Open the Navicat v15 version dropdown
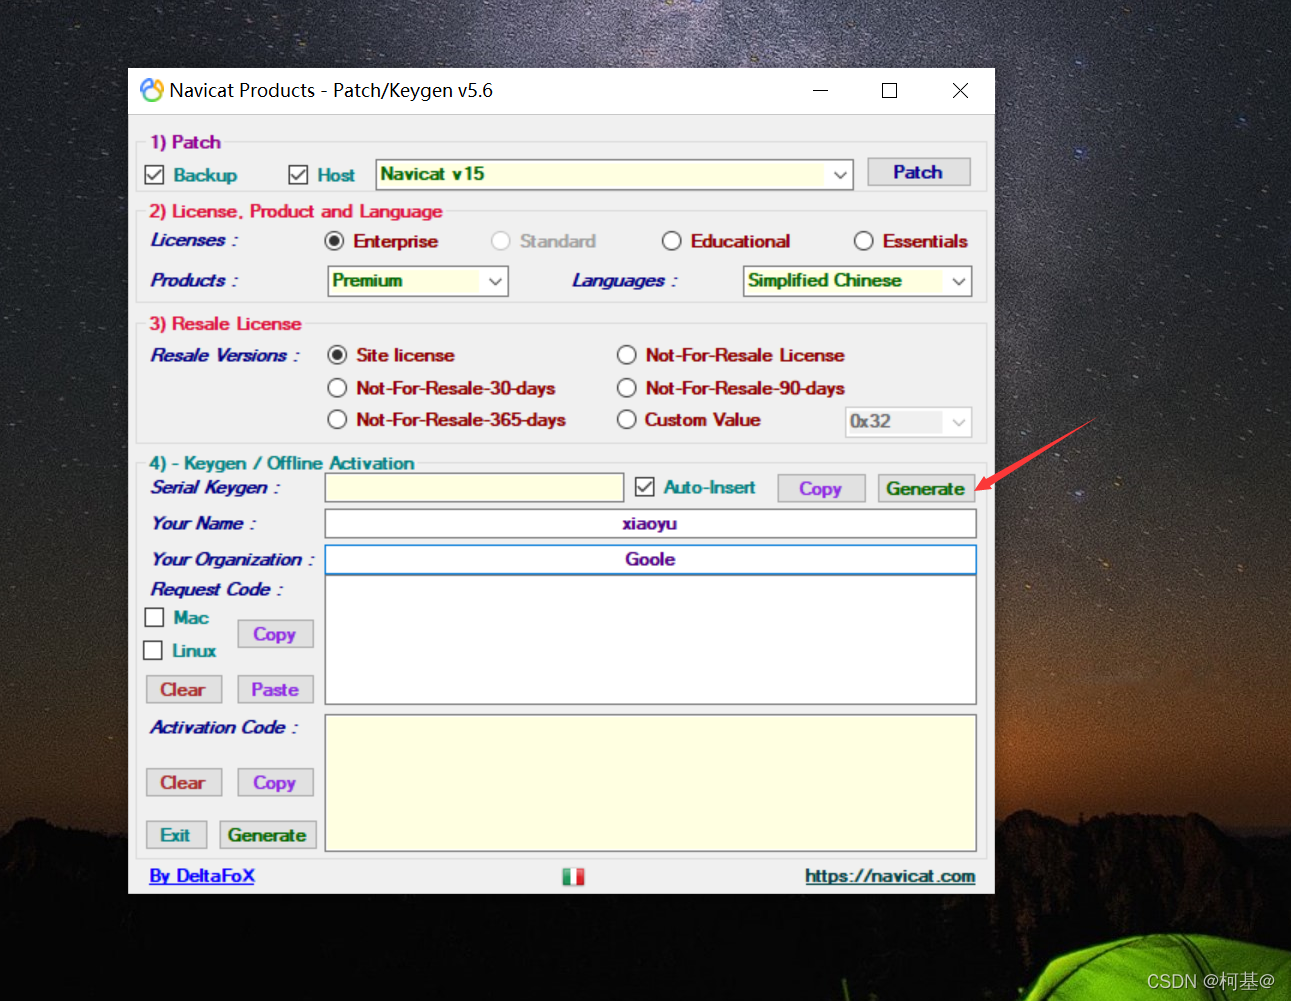 [615, 174]
